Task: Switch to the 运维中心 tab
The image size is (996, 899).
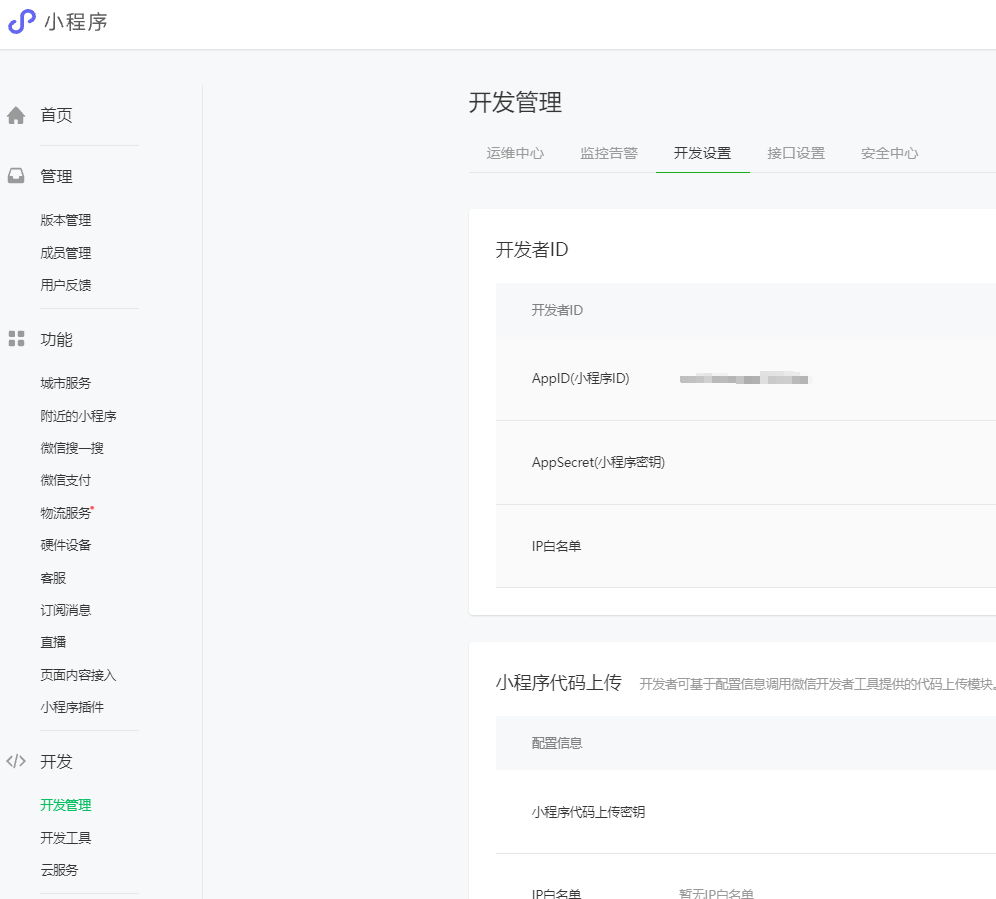Action: click(x=515, y=153)
